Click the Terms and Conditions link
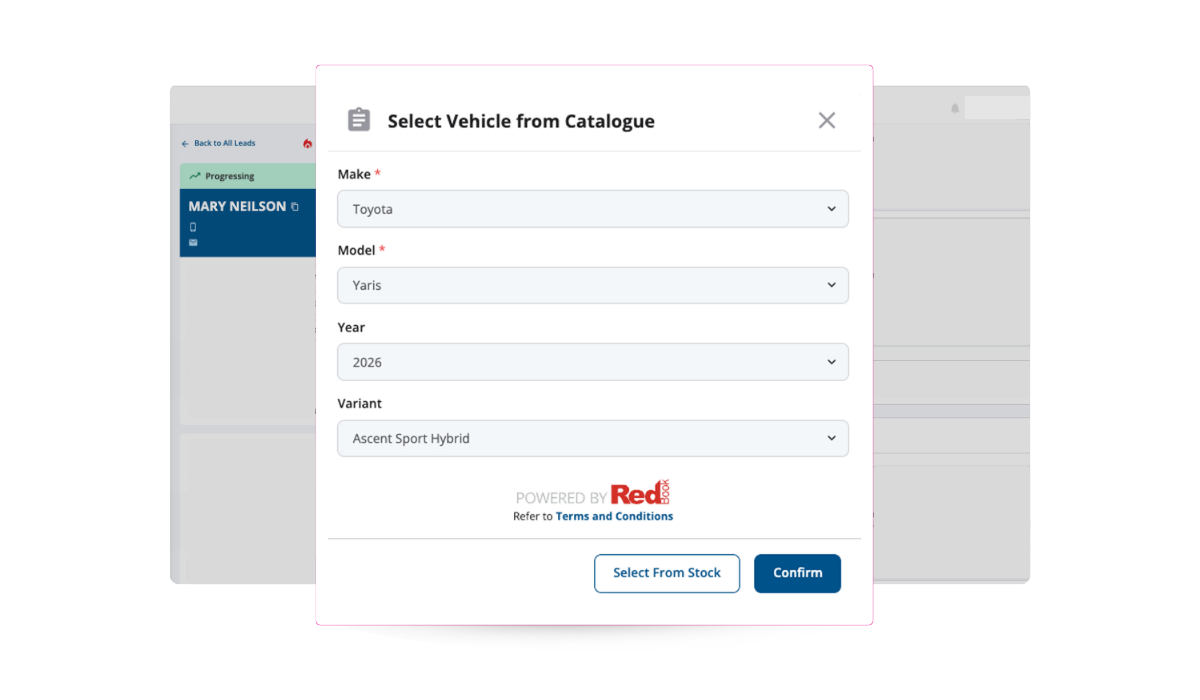Viewport: 1200px width, 700px height. click(614, 517)
